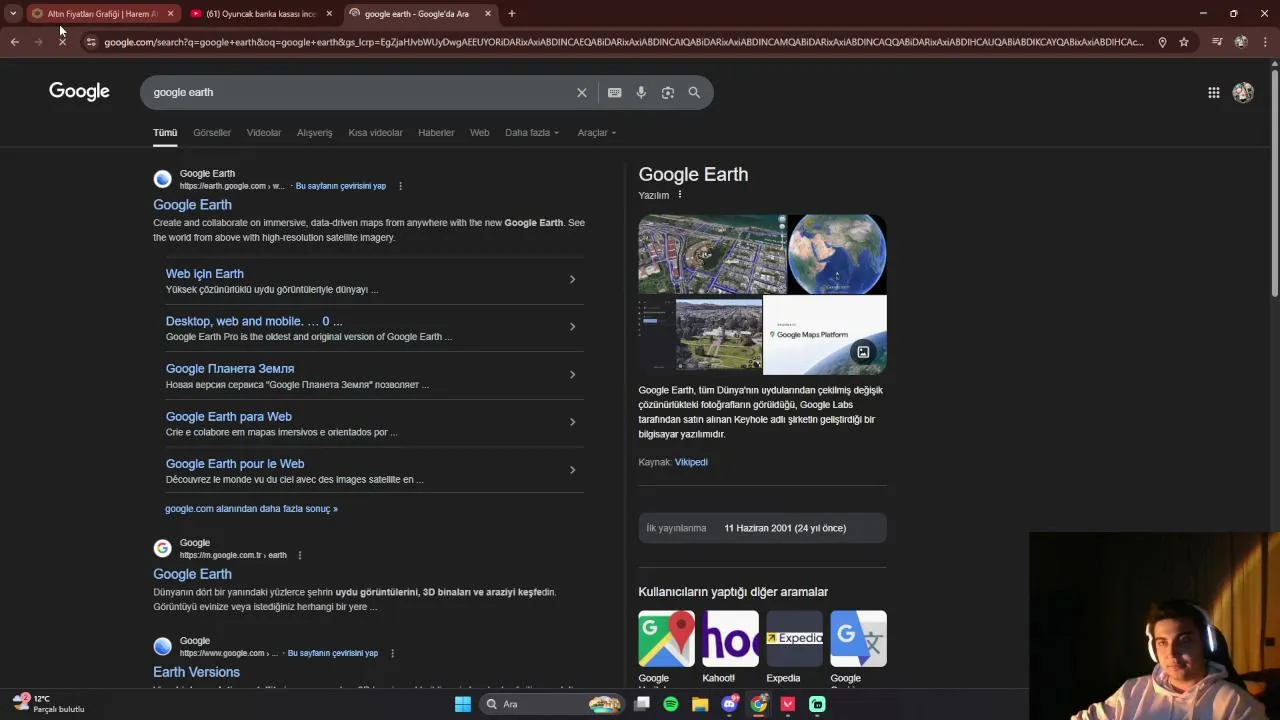This screenshot has width=1280, height=720.
Task: Close the 'google earth - Google'da Ara' tab
Action: 488,14
